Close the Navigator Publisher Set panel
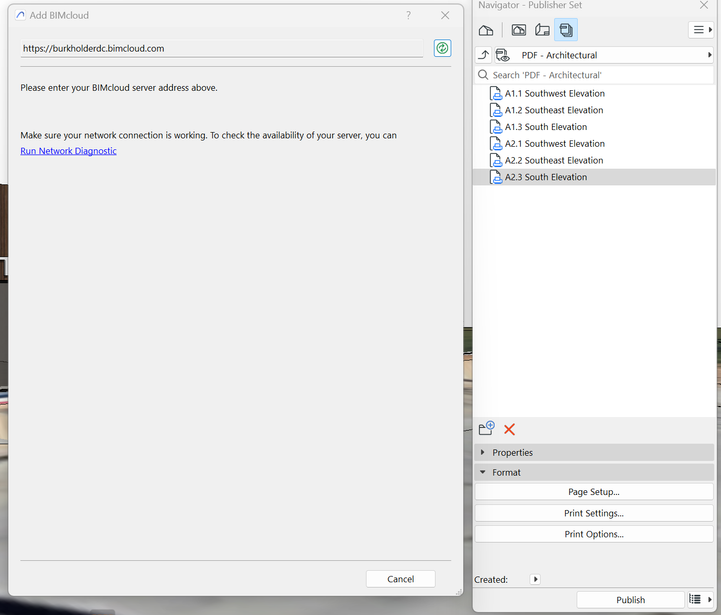721x615 pixels. tap(704, 5)
